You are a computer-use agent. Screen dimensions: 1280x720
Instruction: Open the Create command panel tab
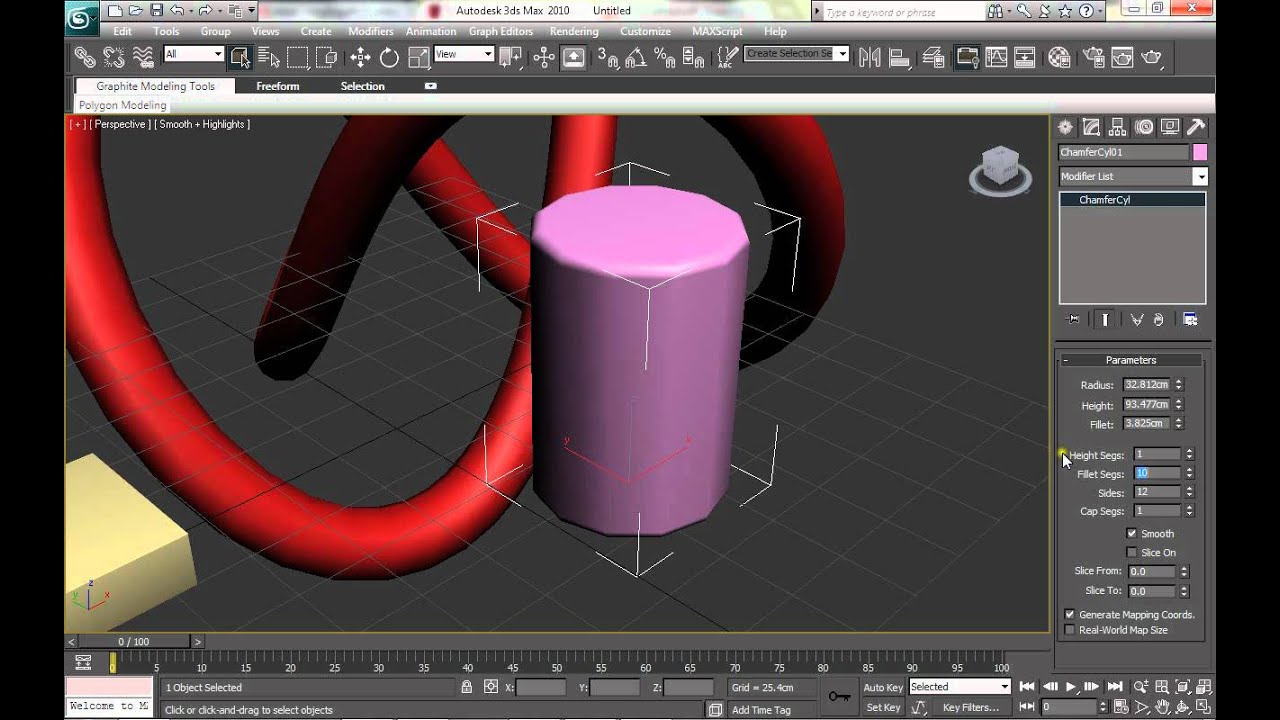click(1065, 127)
